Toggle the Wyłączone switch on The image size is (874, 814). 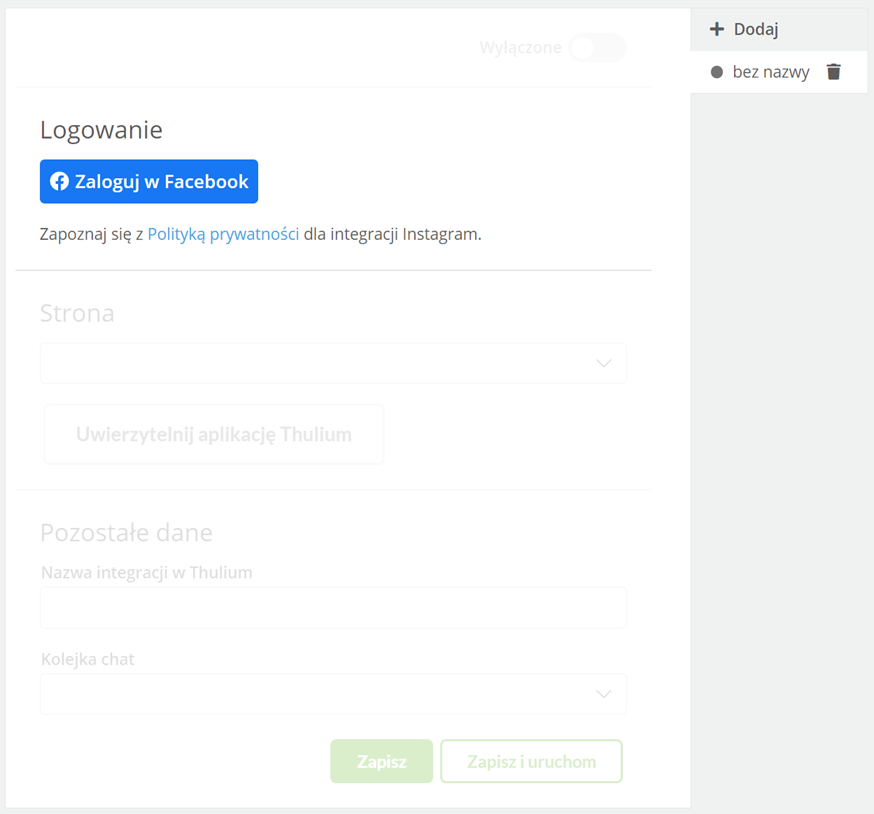click(x=598, y=47)
